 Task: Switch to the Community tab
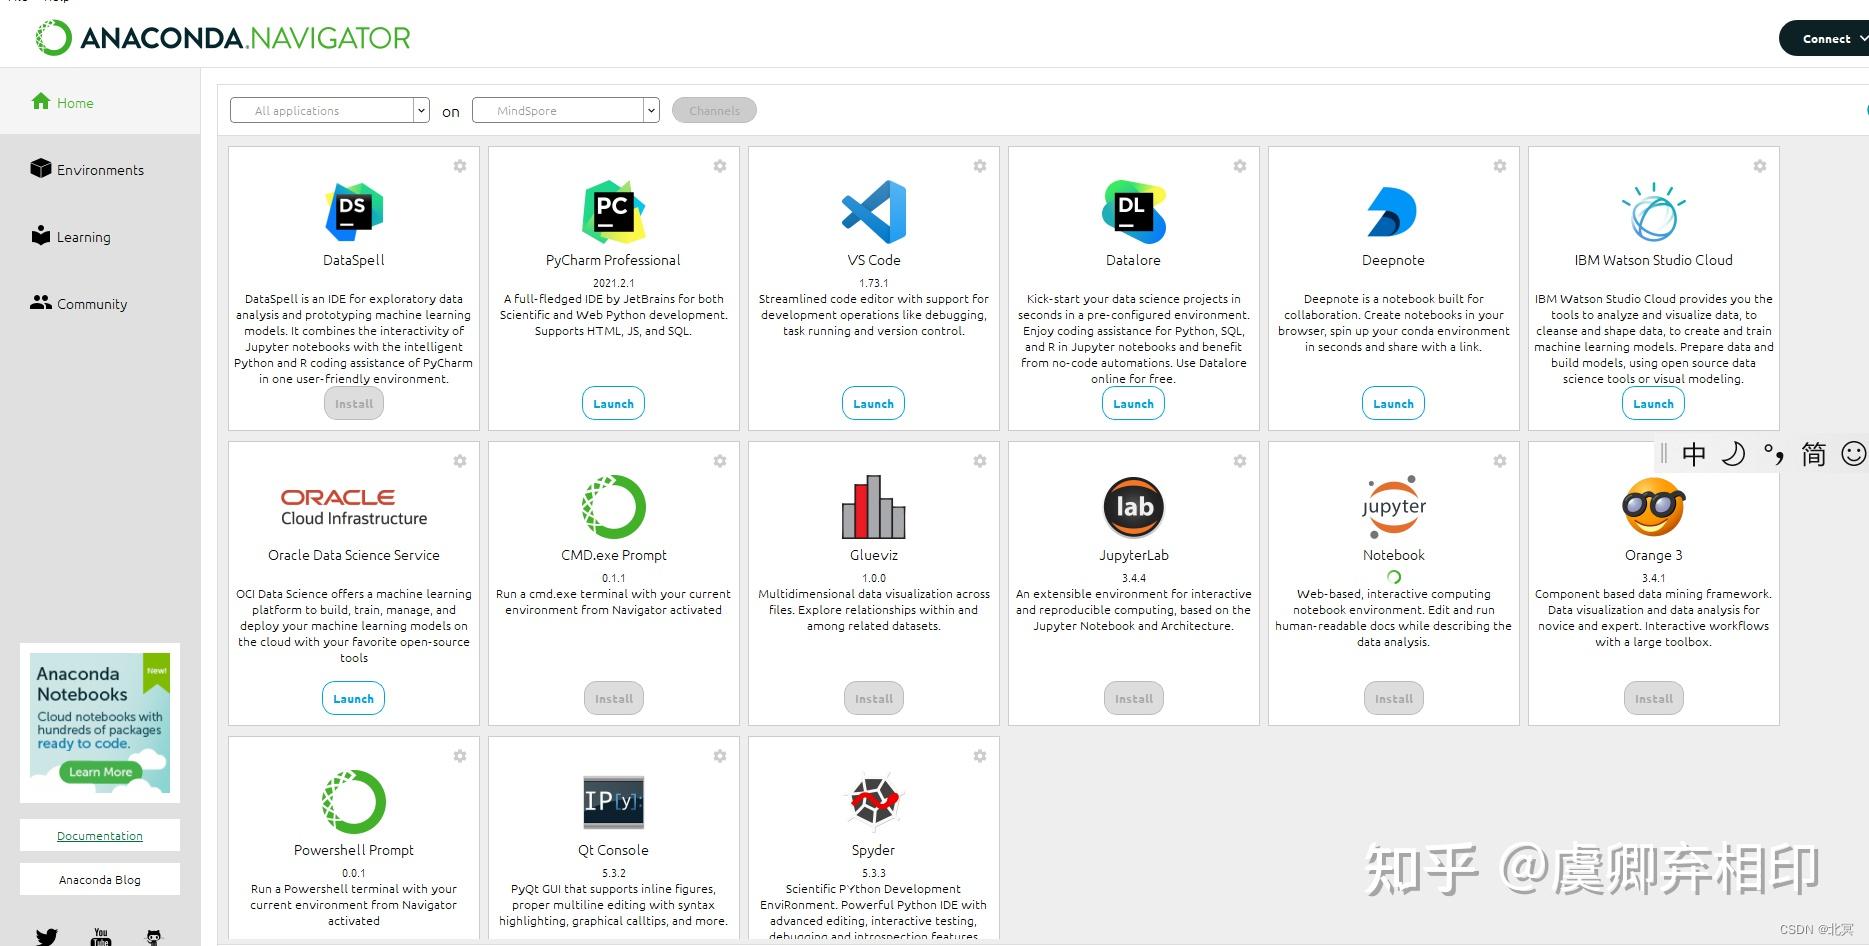(79, 303)
